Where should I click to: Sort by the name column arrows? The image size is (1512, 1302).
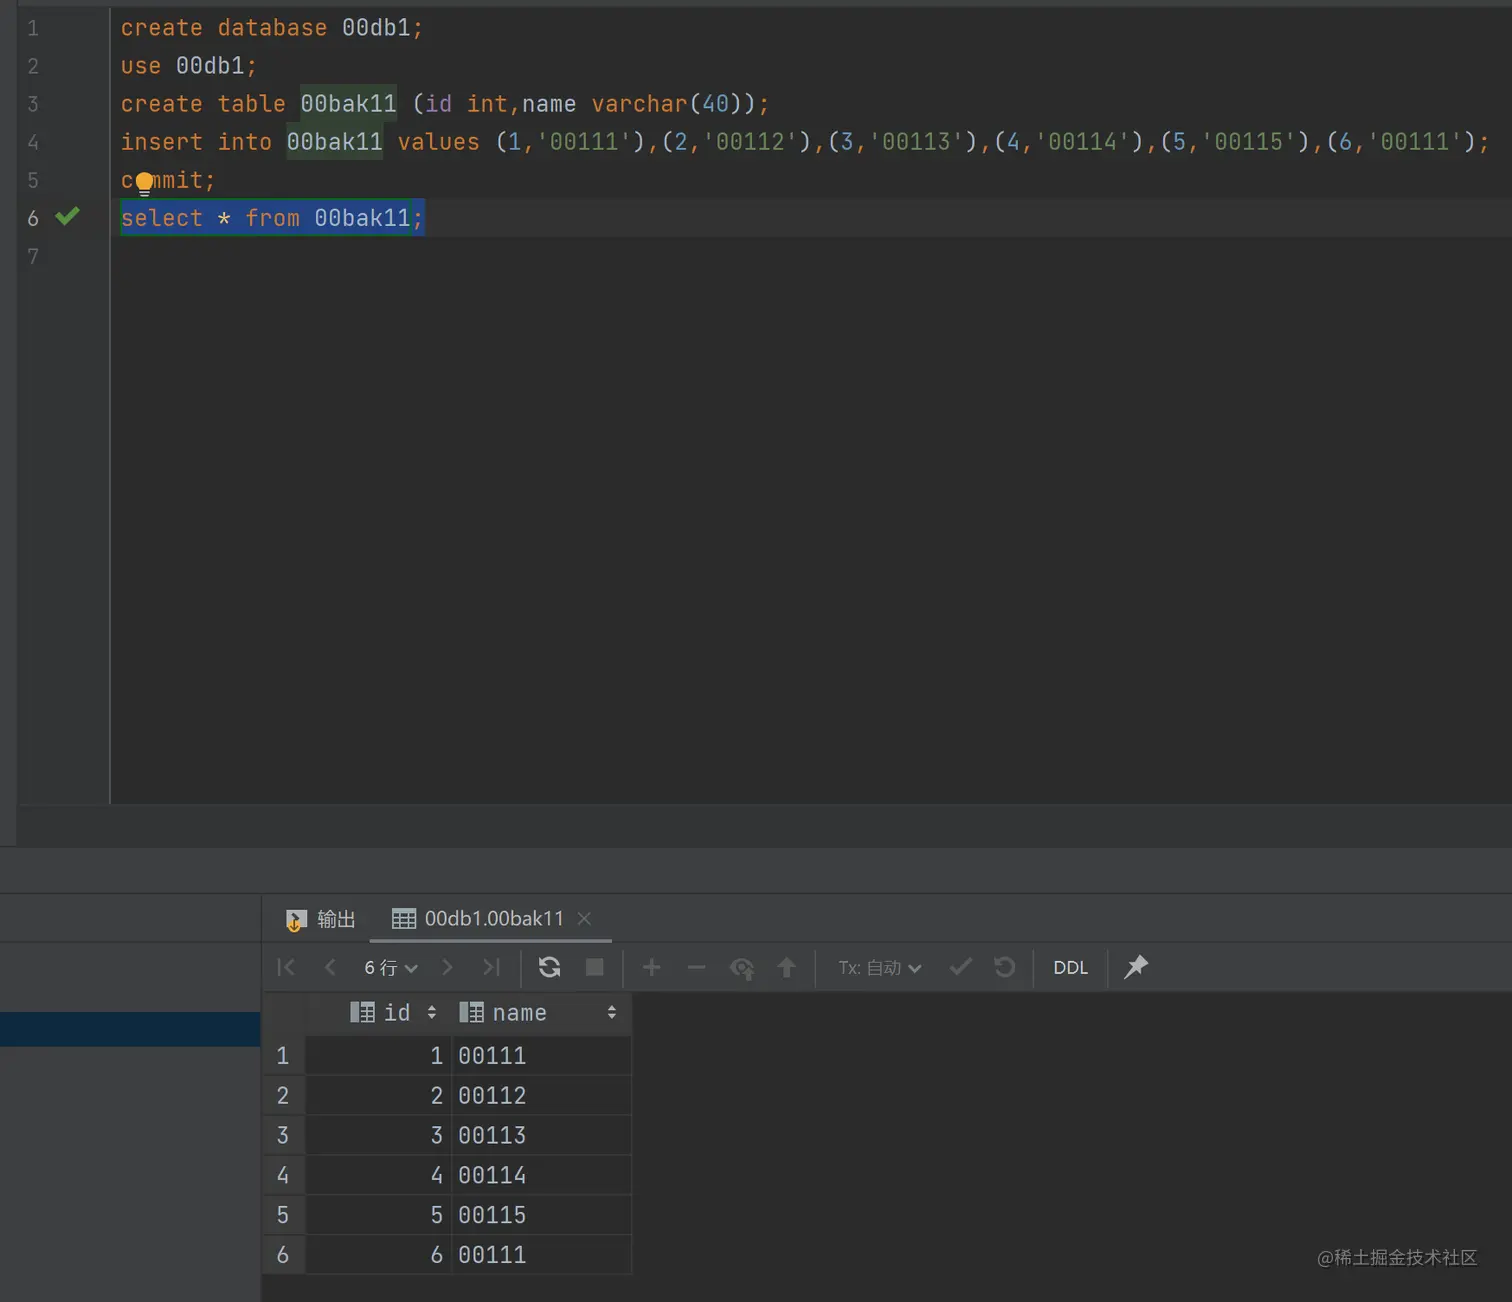tap(611, 1012)
